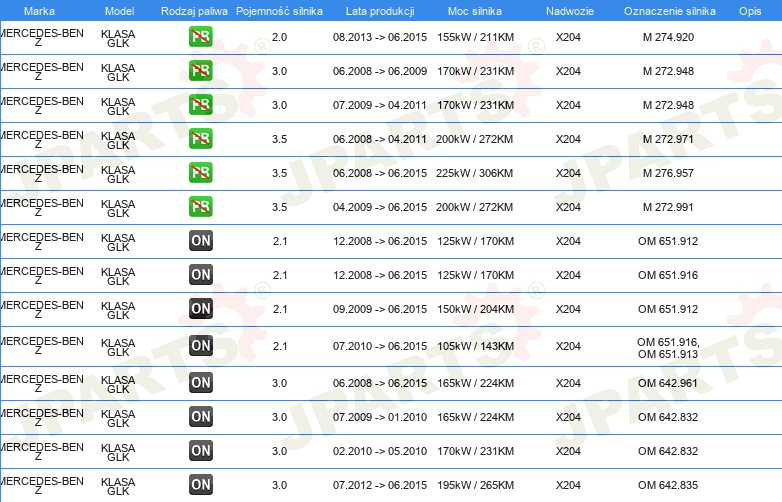Click production years 07.2010 -> 06.2015

pos(380,346)
